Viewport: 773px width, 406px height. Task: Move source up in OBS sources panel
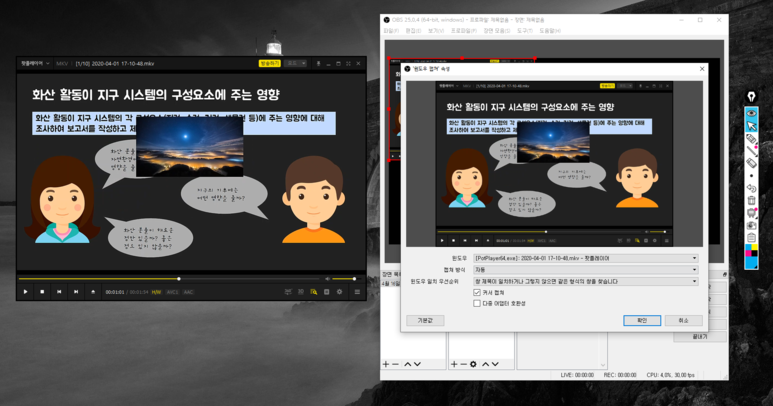point(486,364)
